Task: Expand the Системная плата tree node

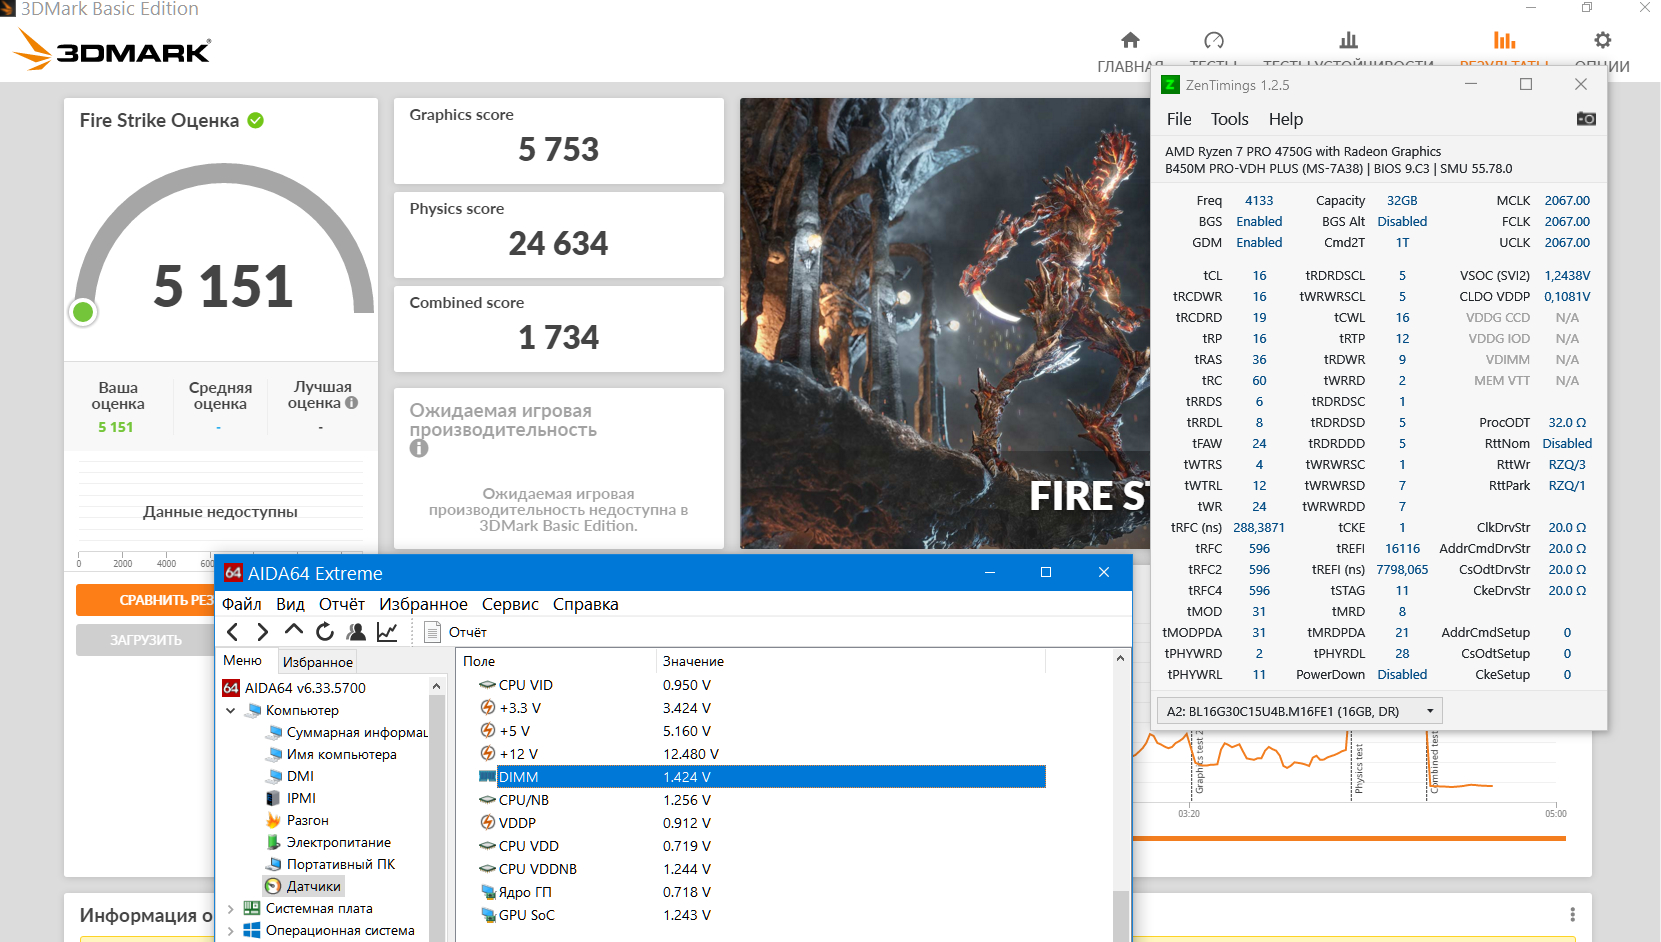Action: [x=231, y=909]
